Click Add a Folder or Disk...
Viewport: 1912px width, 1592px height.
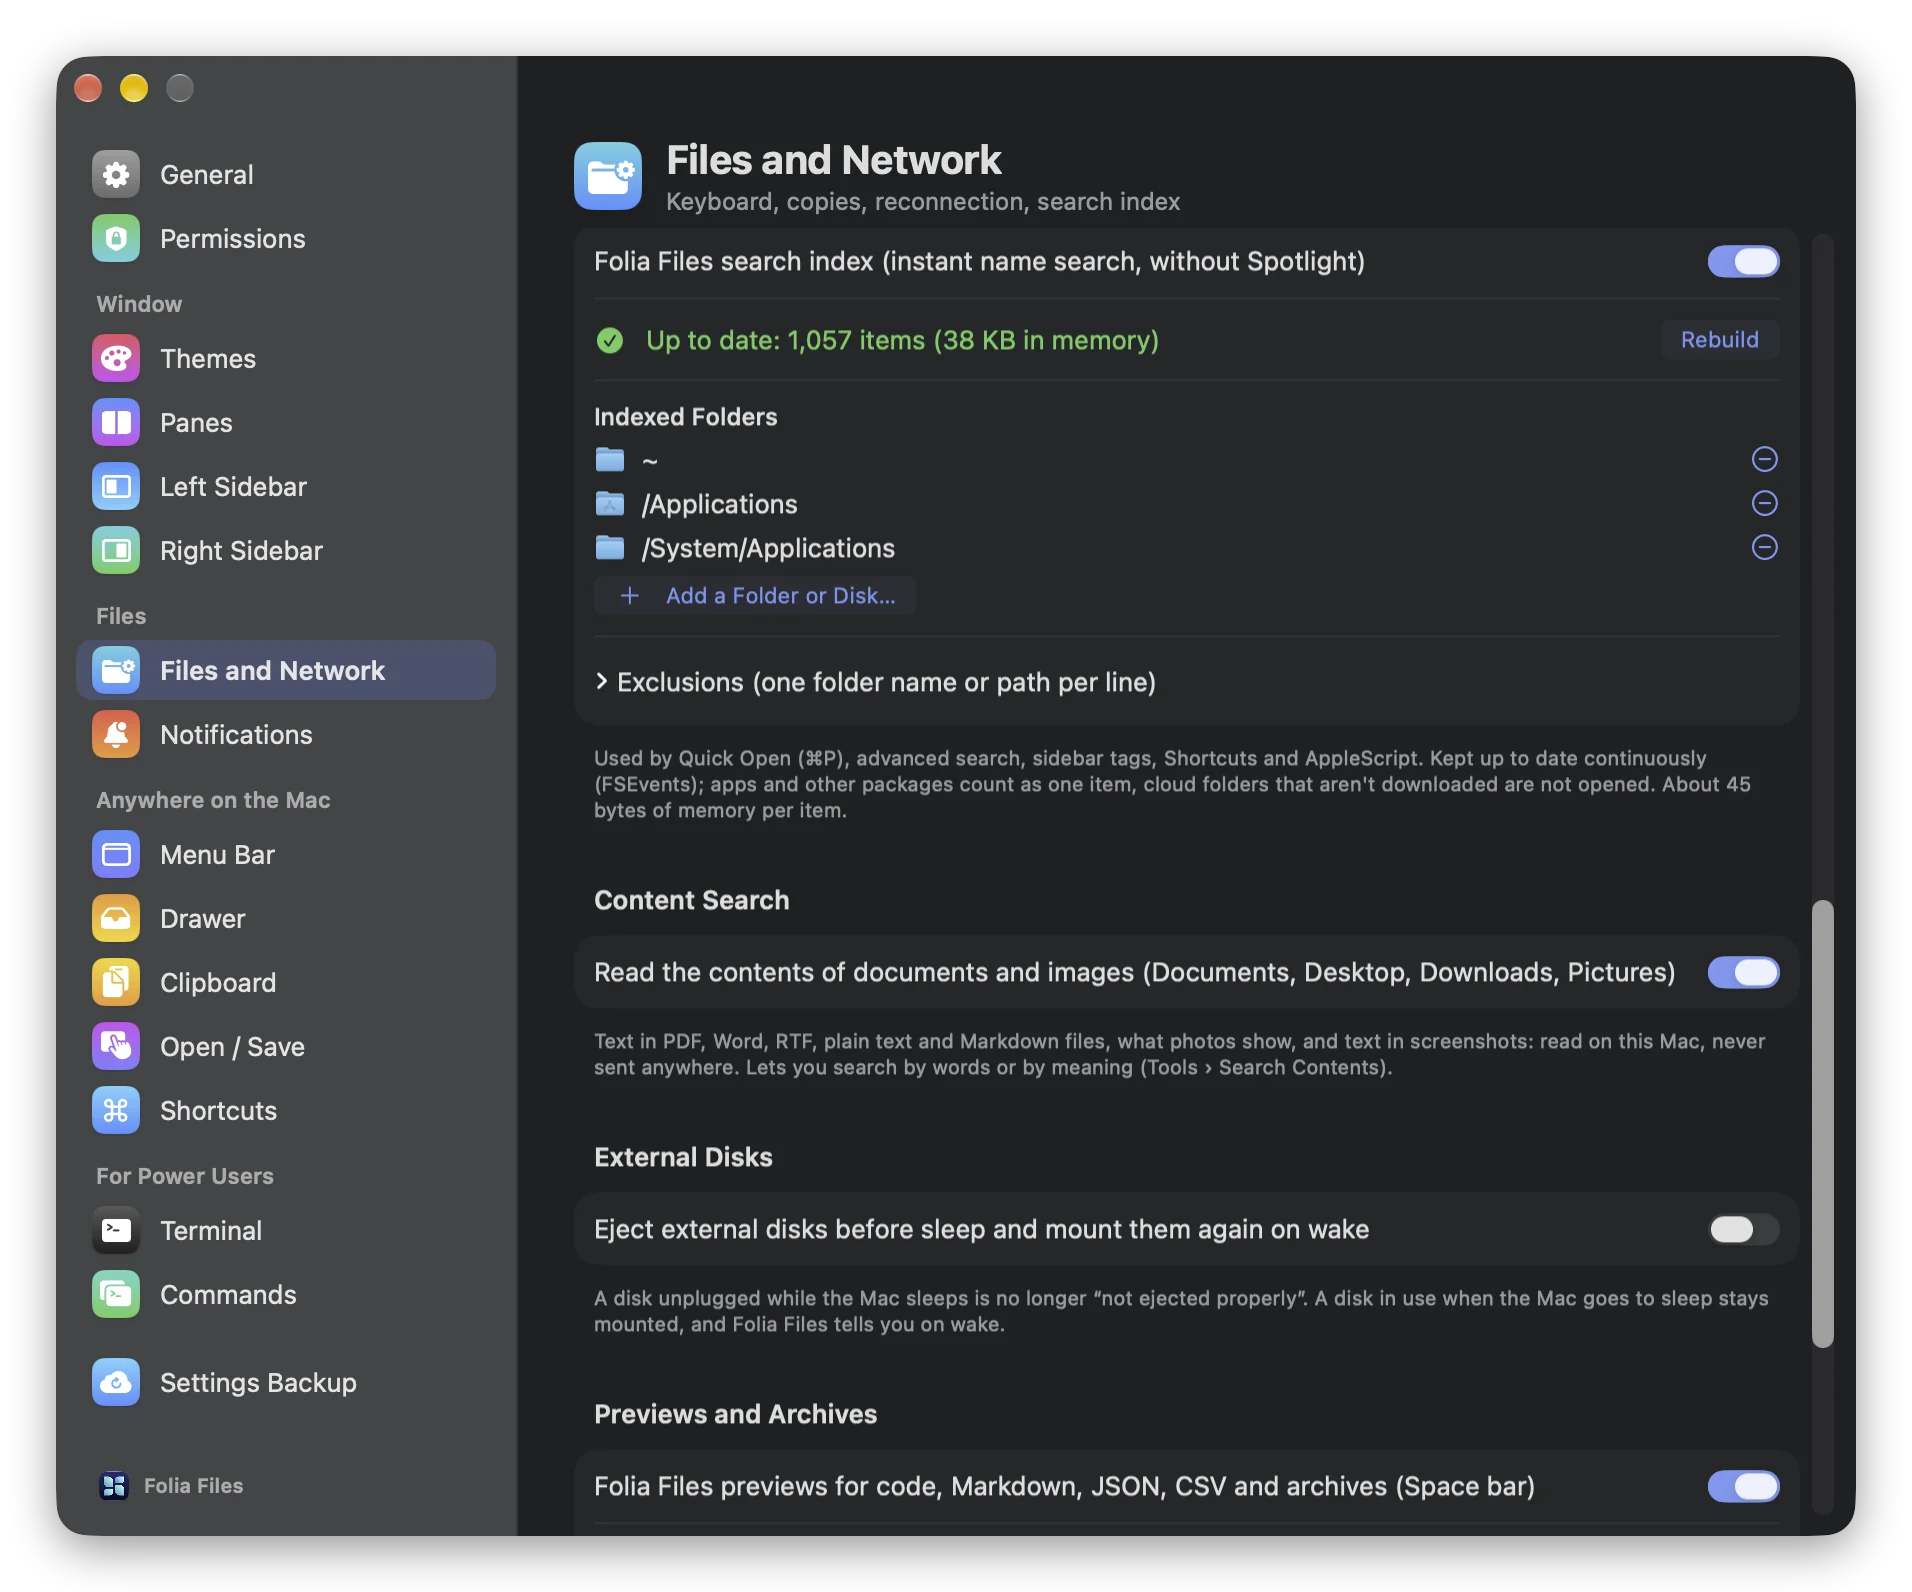(755, 596)
